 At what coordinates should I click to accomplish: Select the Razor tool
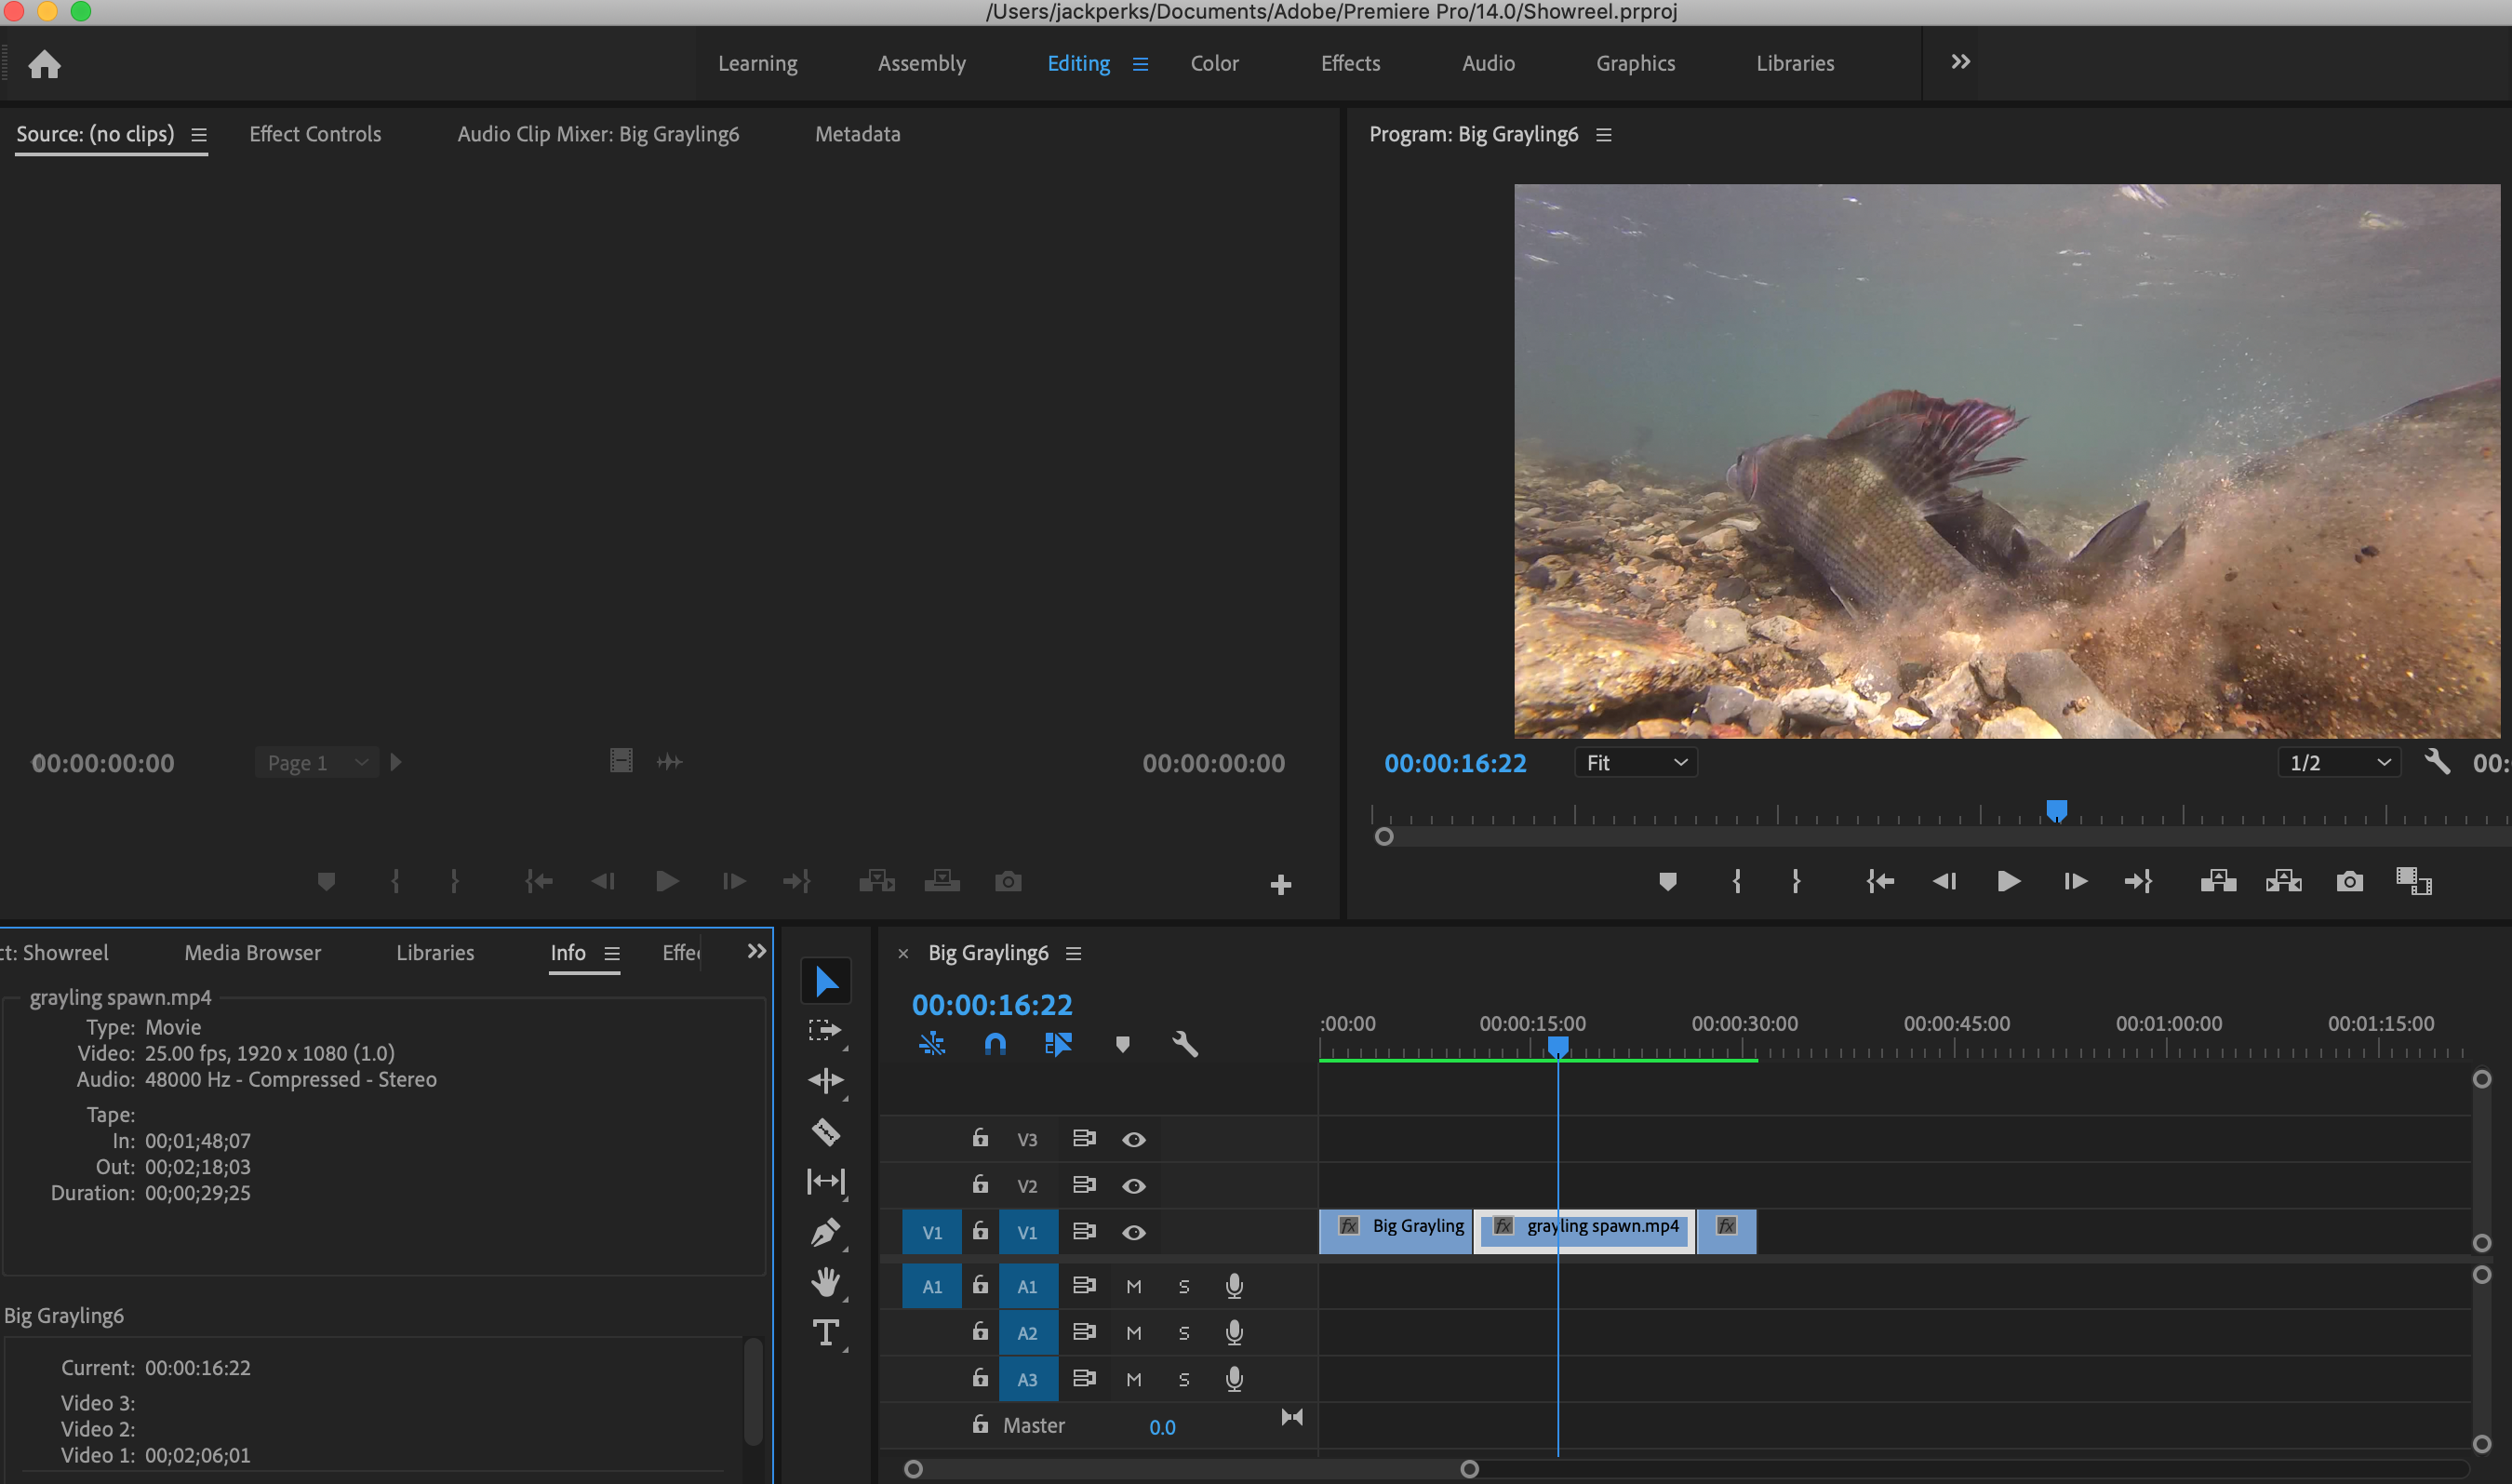pos(826,1130)
